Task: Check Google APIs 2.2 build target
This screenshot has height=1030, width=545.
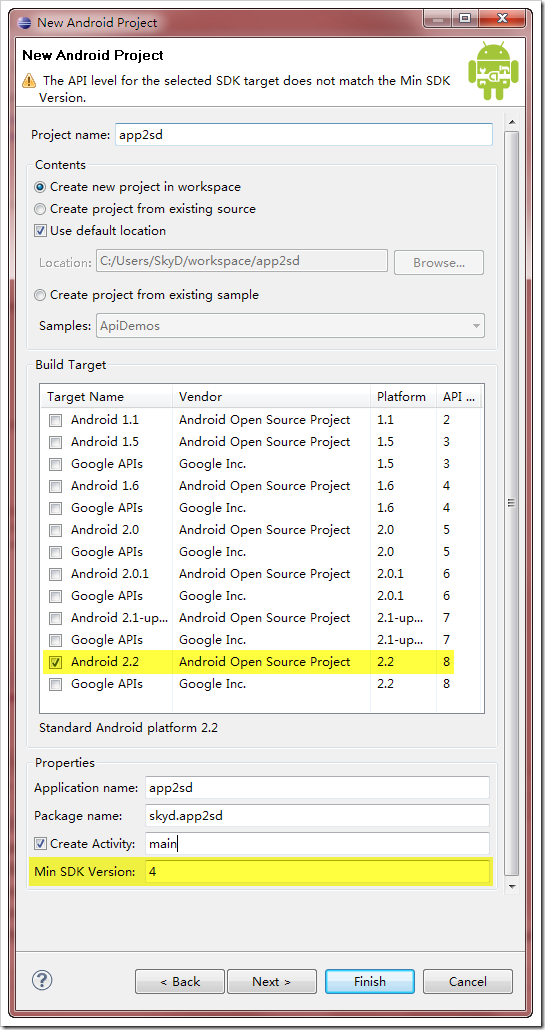Action: point(56,684)
